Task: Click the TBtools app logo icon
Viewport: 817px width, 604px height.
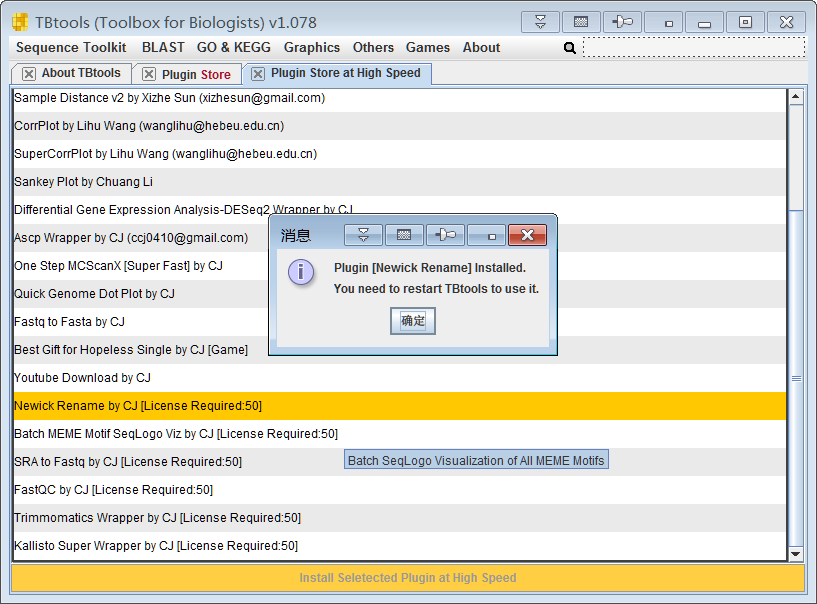Action: 20,22
